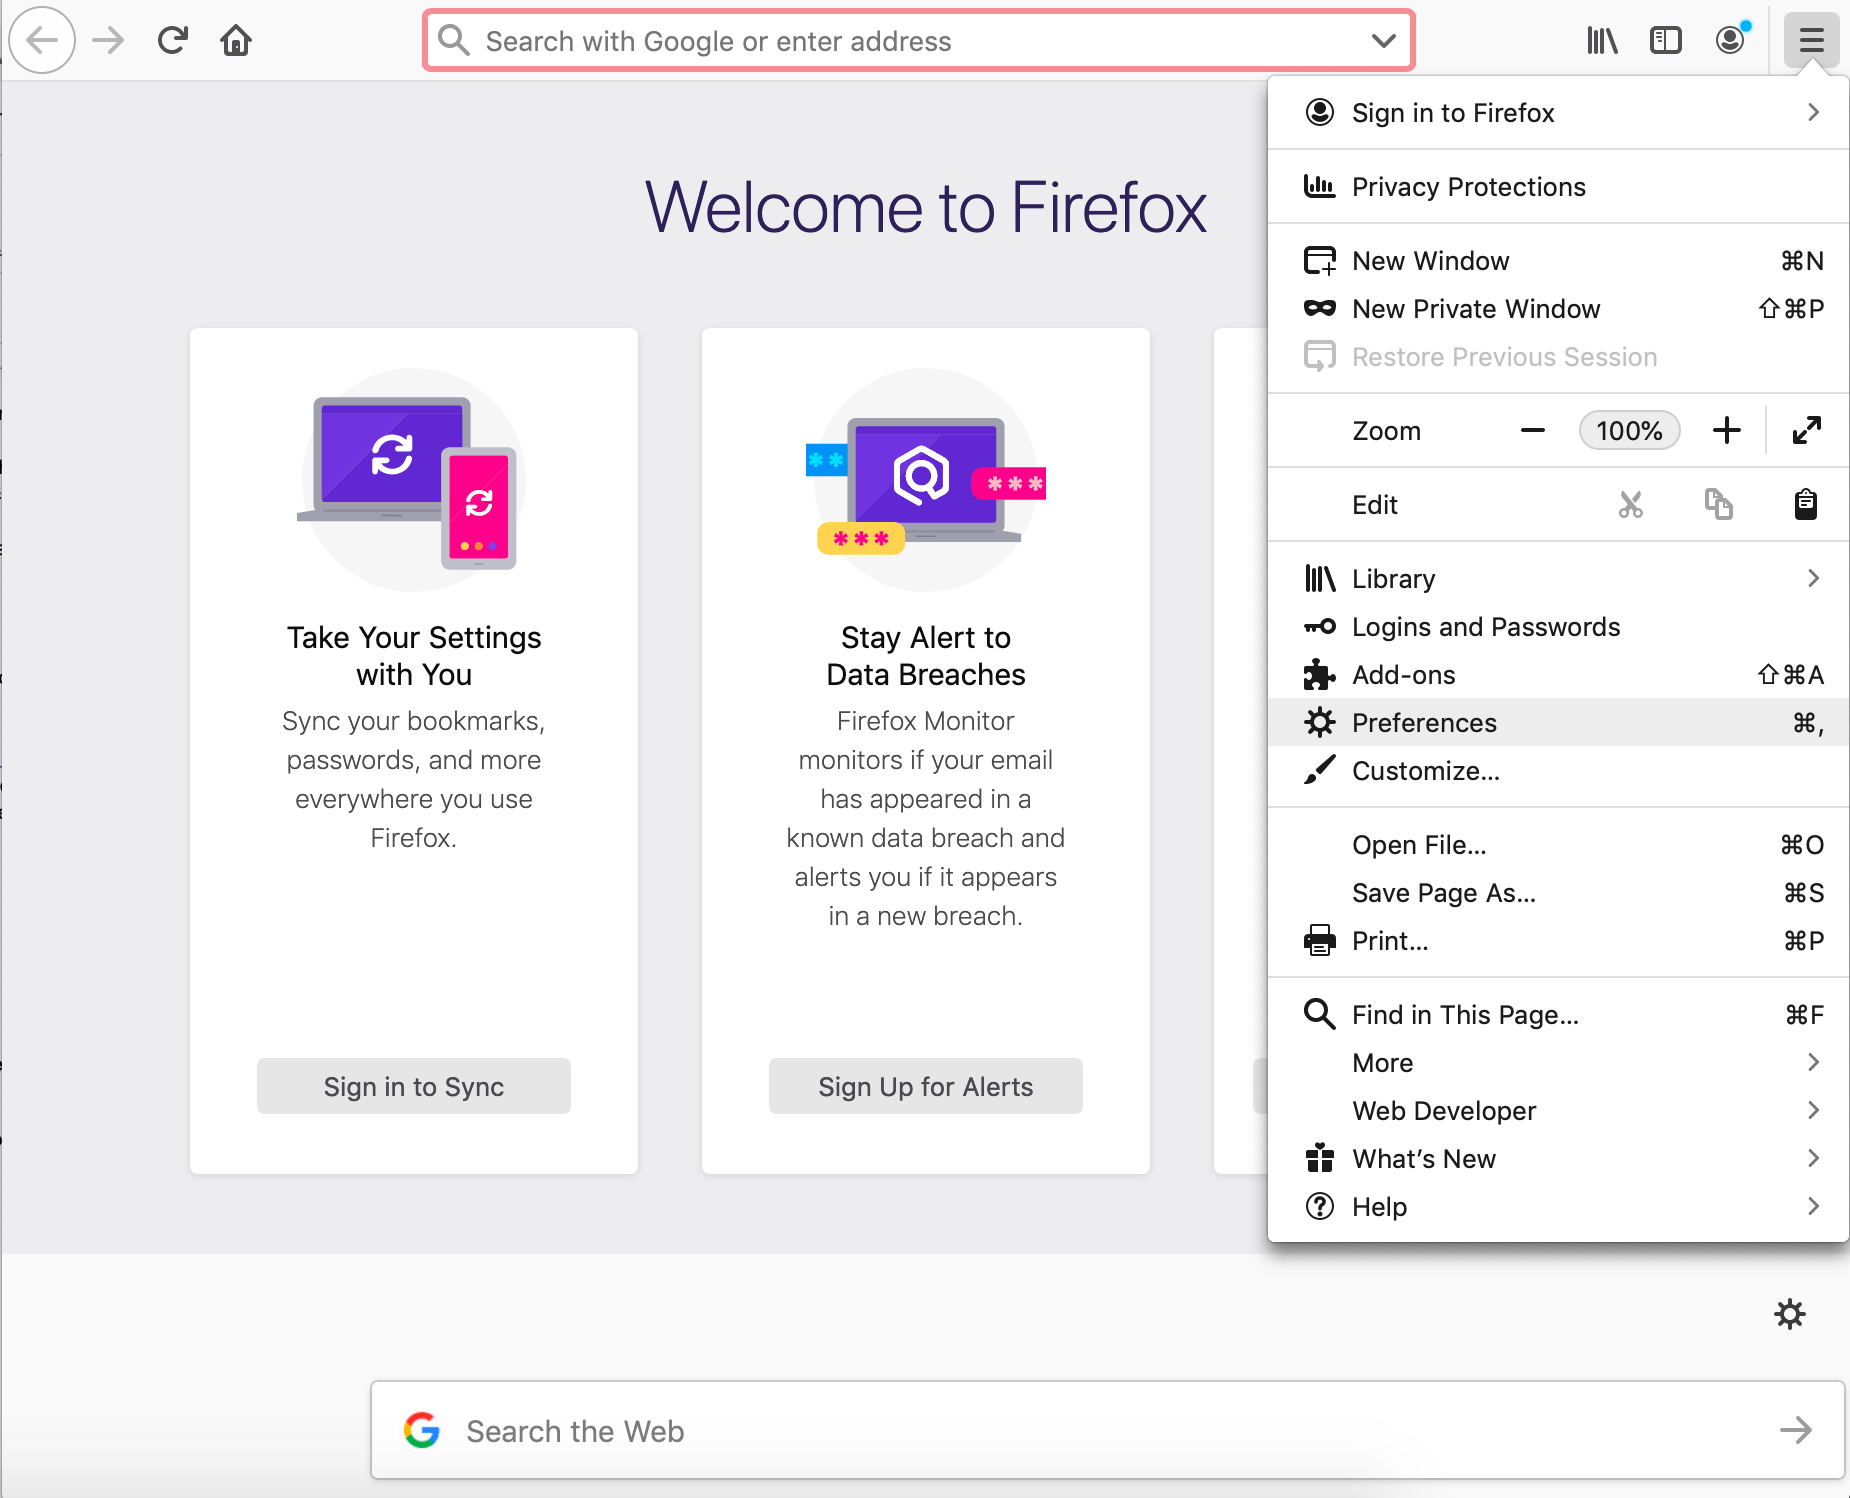Choose Find in This Page...
This screenshot has height=1498, width=1850.
[1558, 1015]
